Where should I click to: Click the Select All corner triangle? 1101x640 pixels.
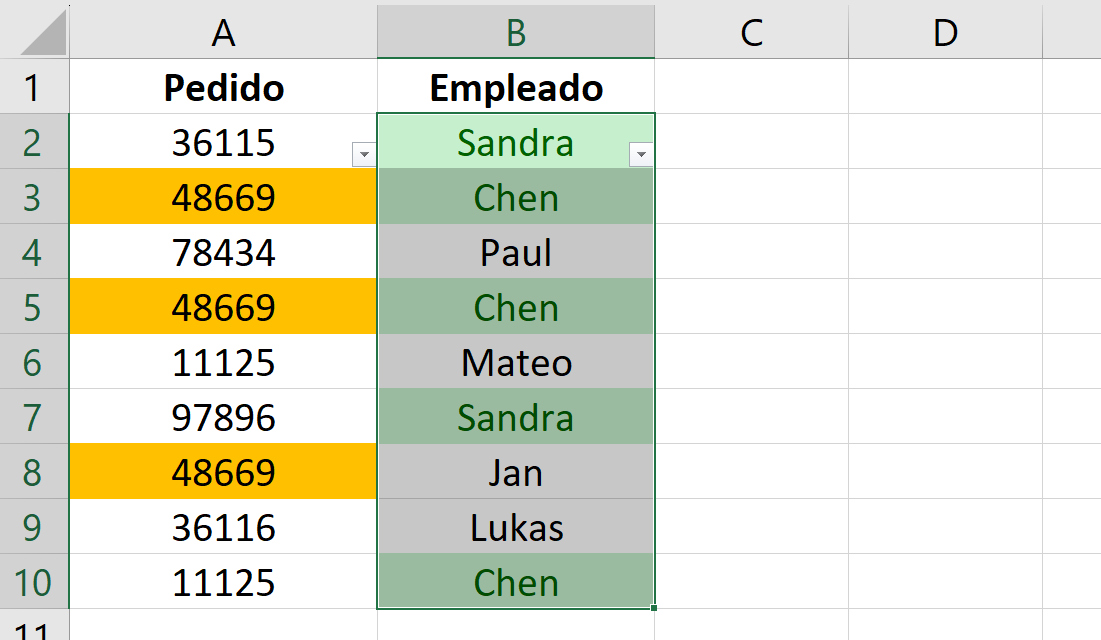click(44, 32)
